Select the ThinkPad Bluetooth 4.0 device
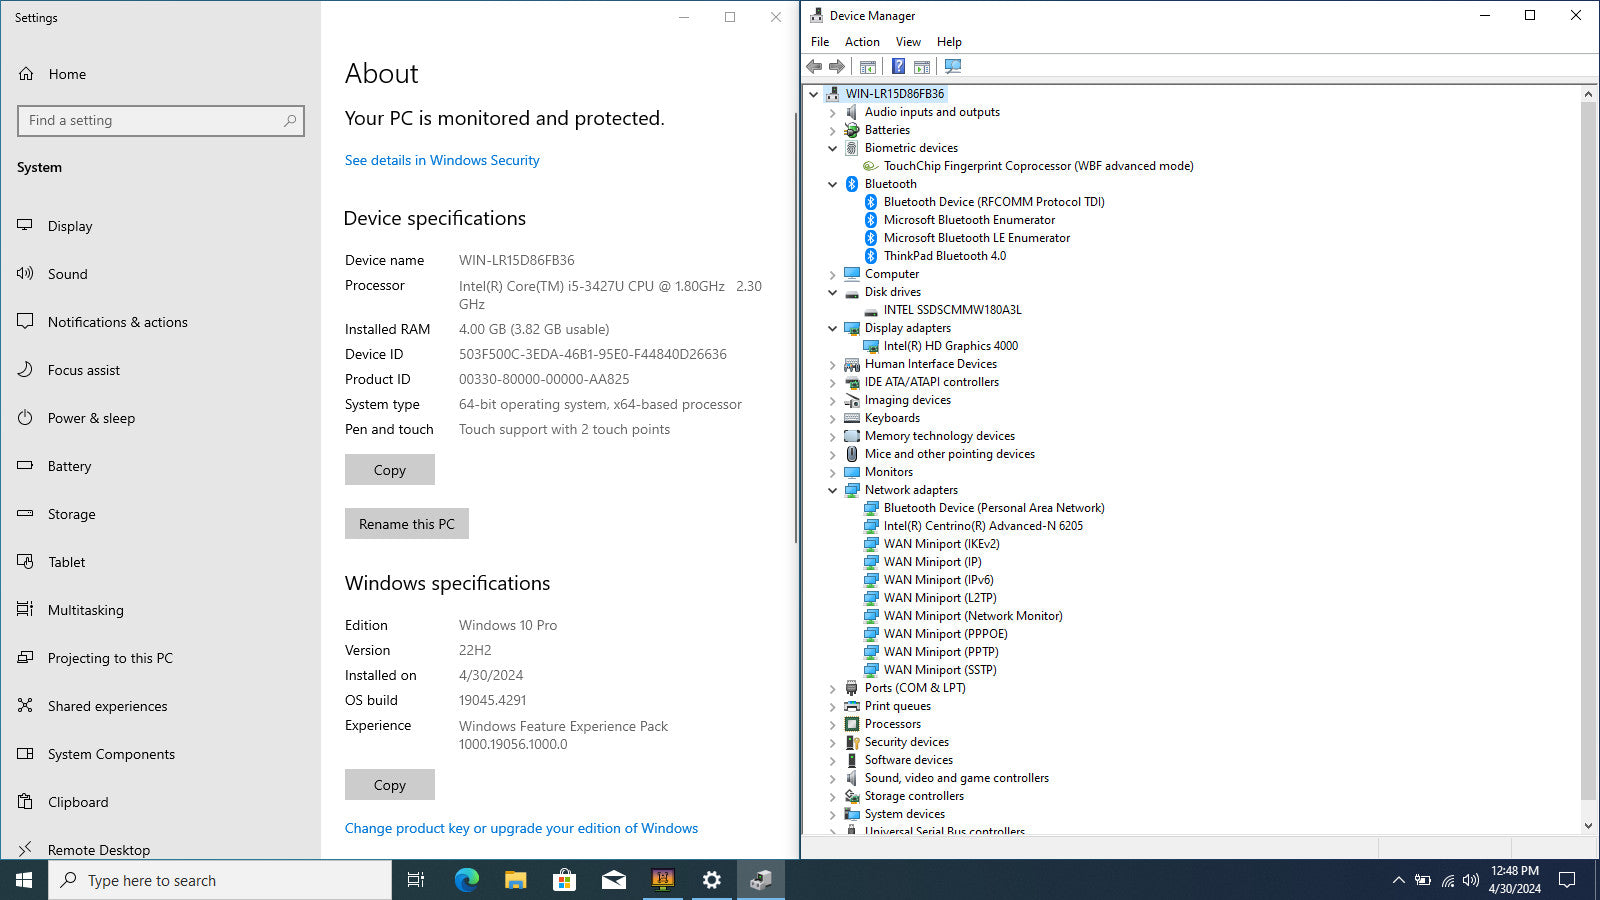The width and height of the screenshot is (1600, 900). point(944,256)
